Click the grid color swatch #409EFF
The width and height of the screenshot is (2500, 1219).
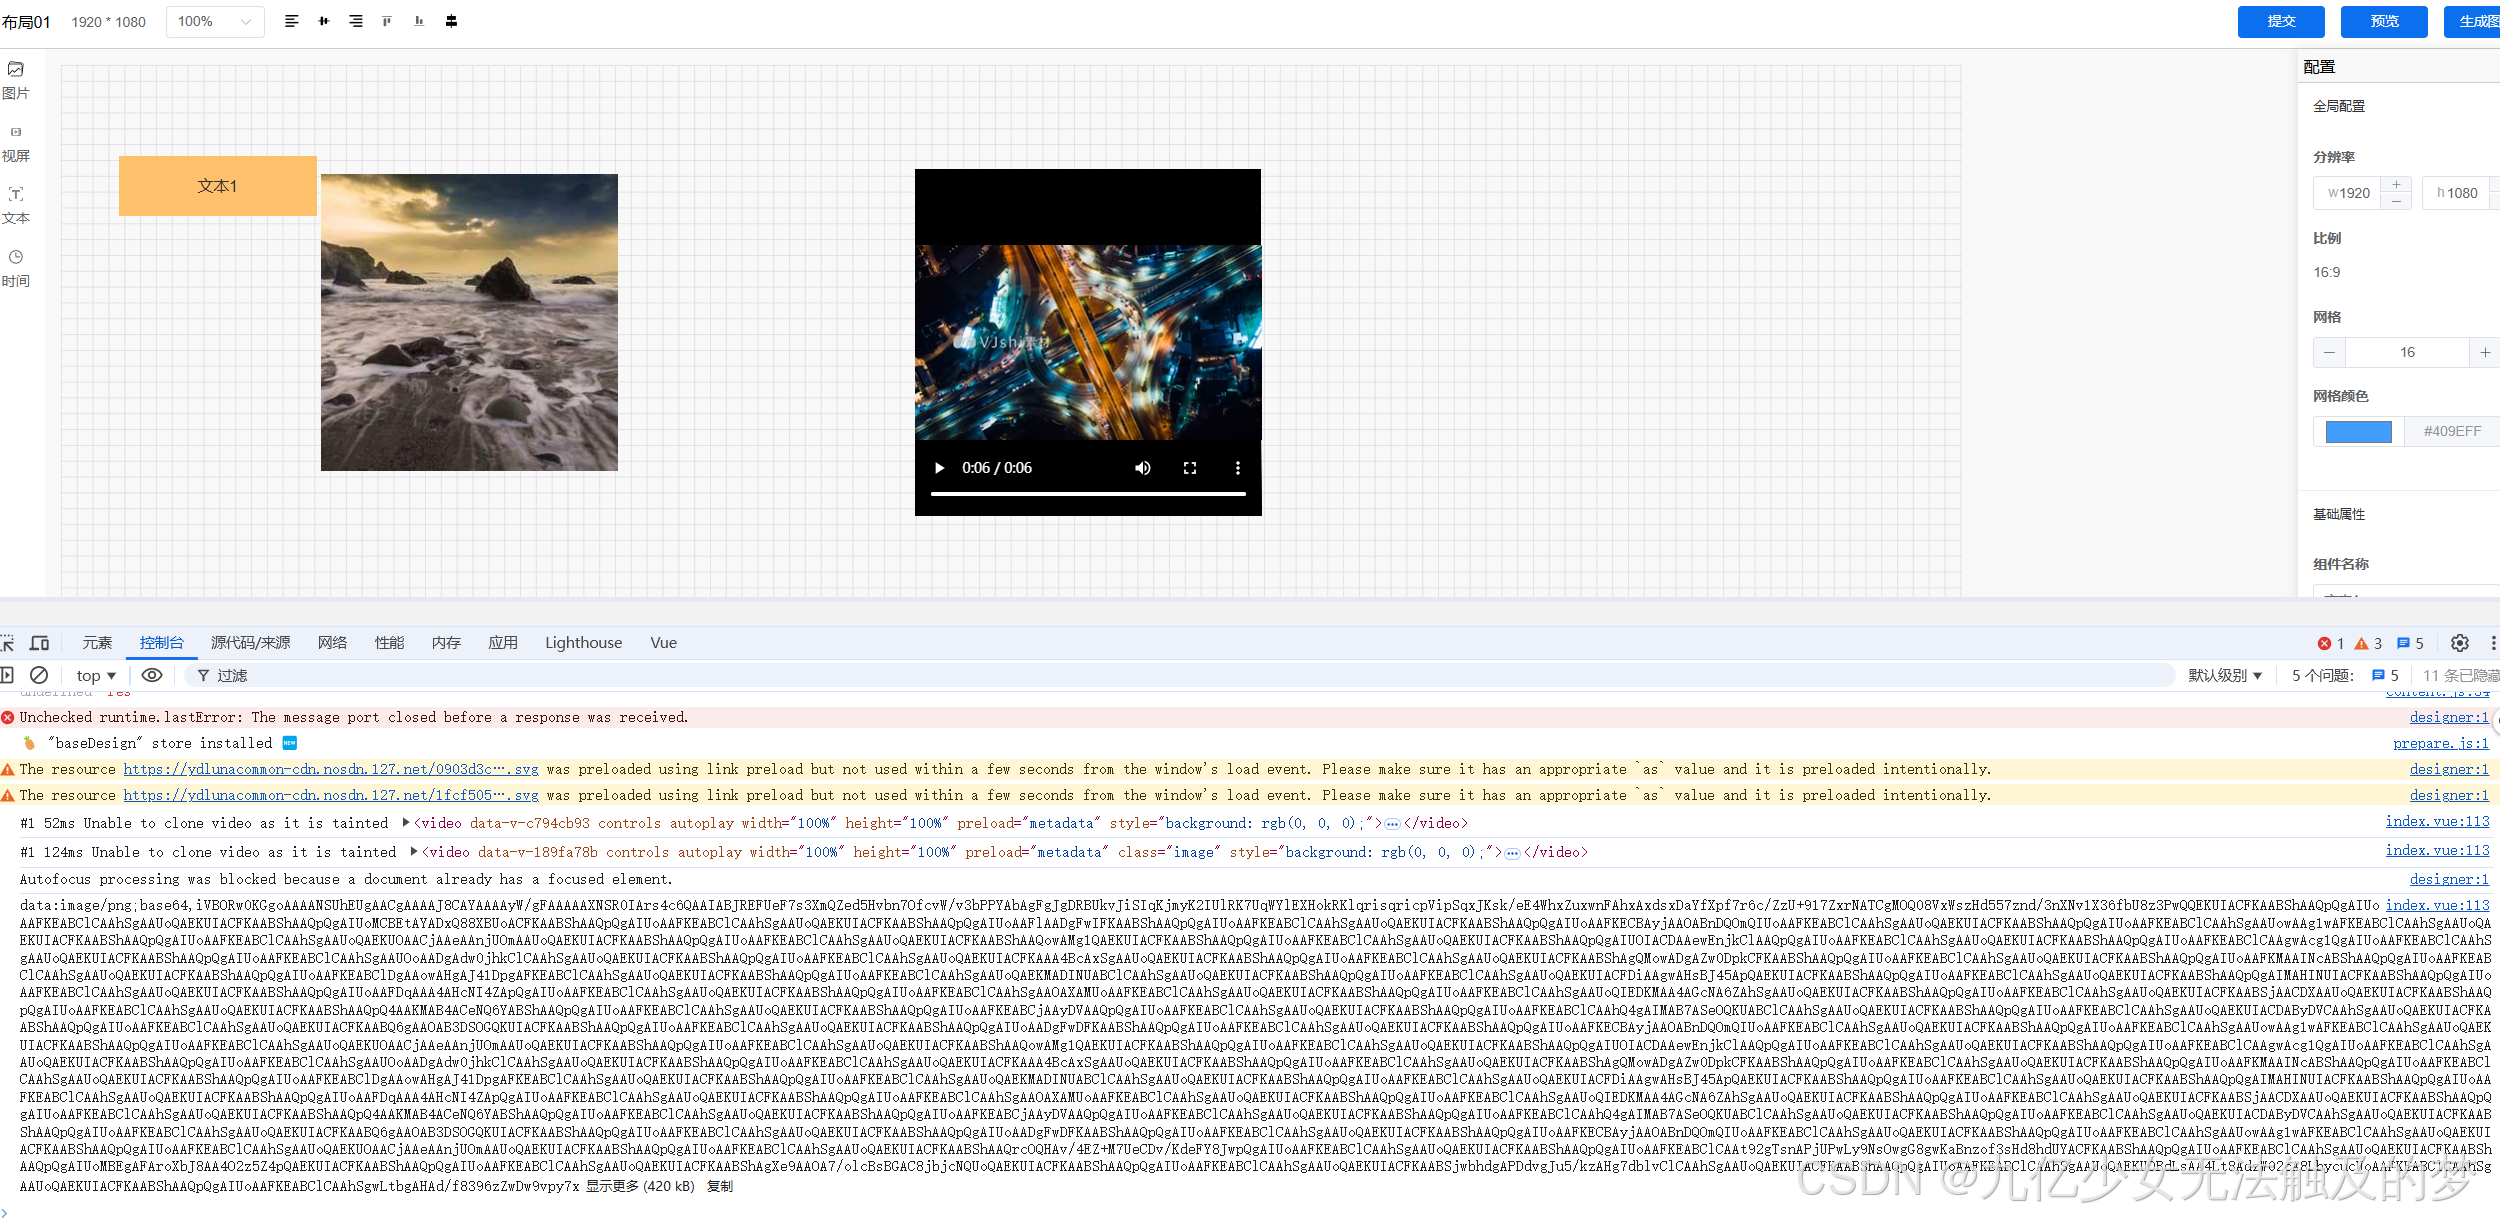point(2357,431)
